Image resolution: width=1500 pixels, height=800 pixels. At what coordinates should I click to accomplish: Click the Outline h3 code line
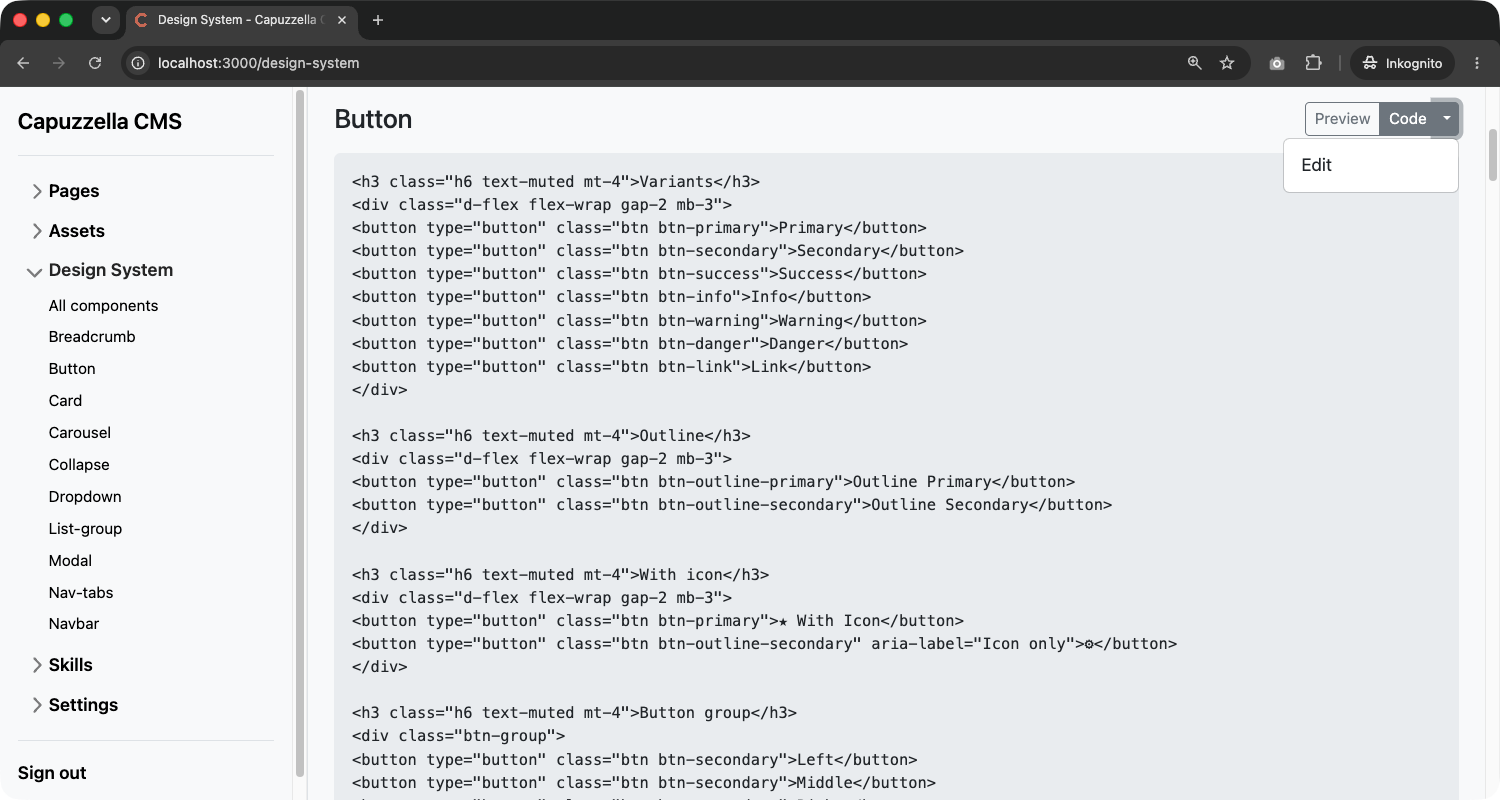(551, 436)
